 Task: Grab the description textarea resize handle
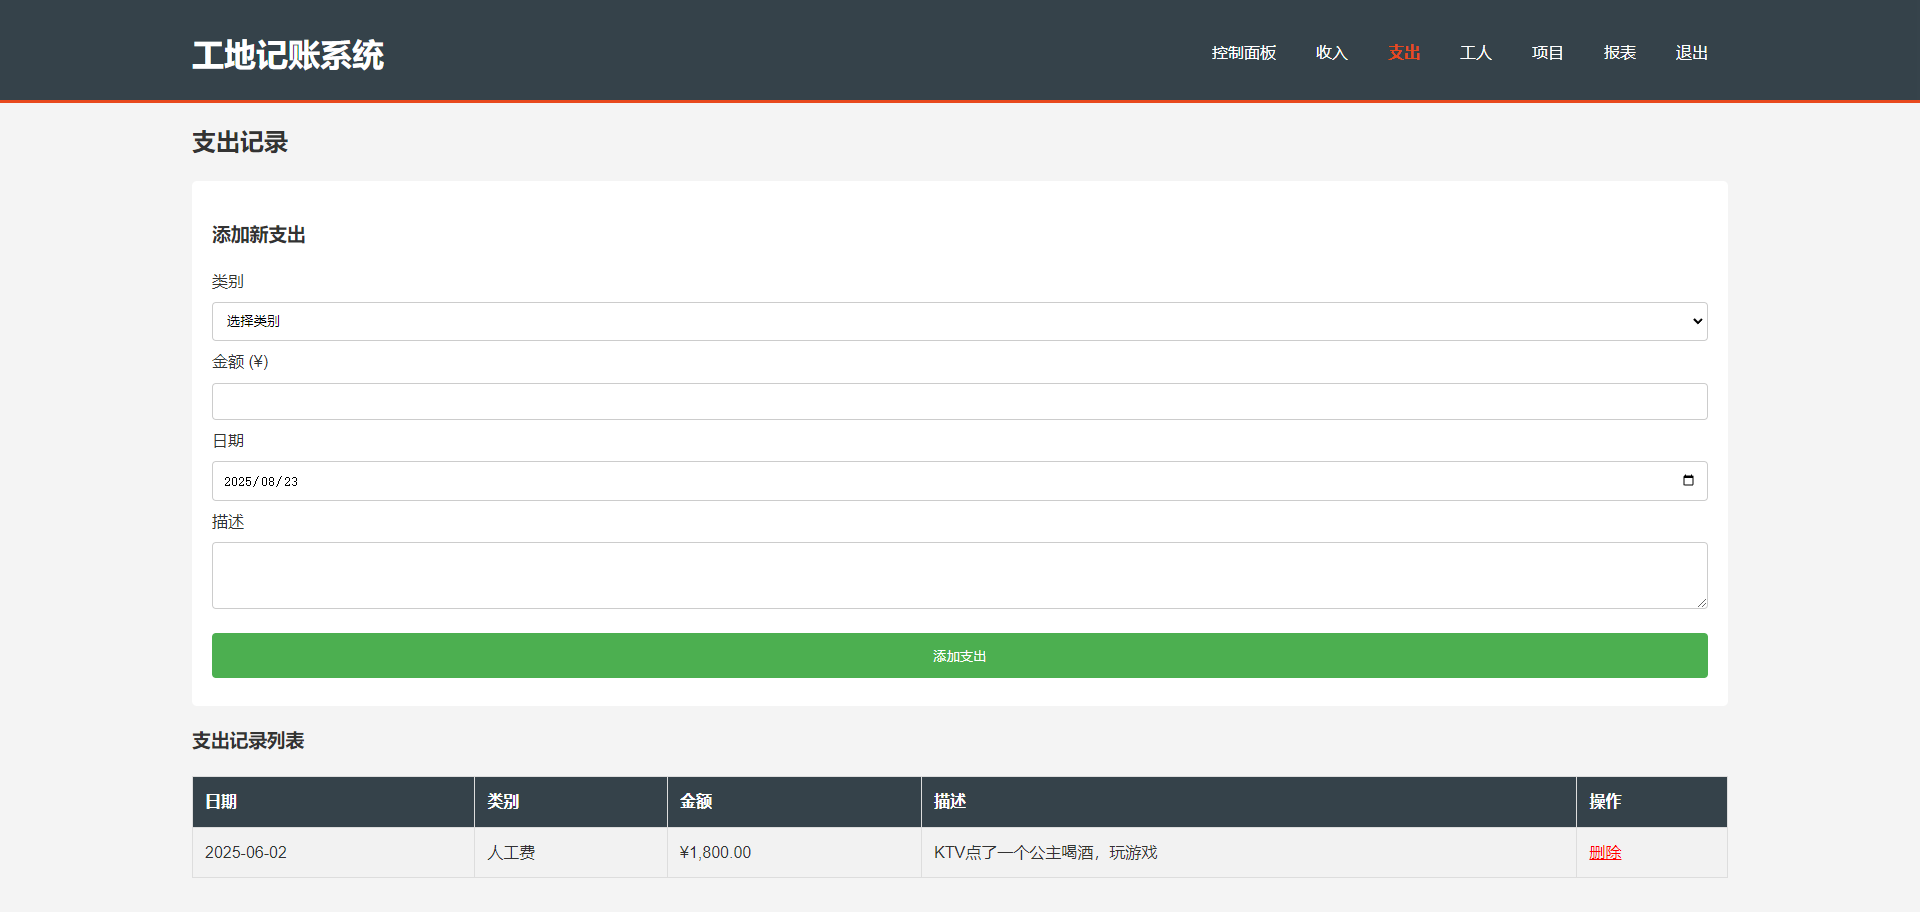(1701, 602)
